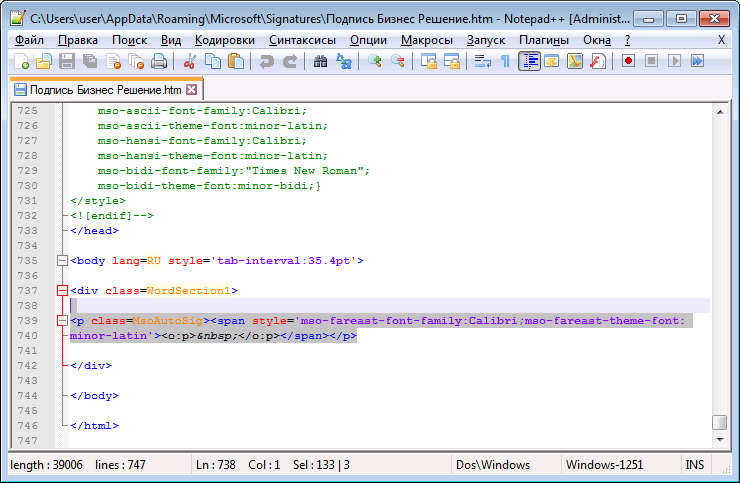Open the user-defined language icon
The image size is (740, 483).
point(552,61)
